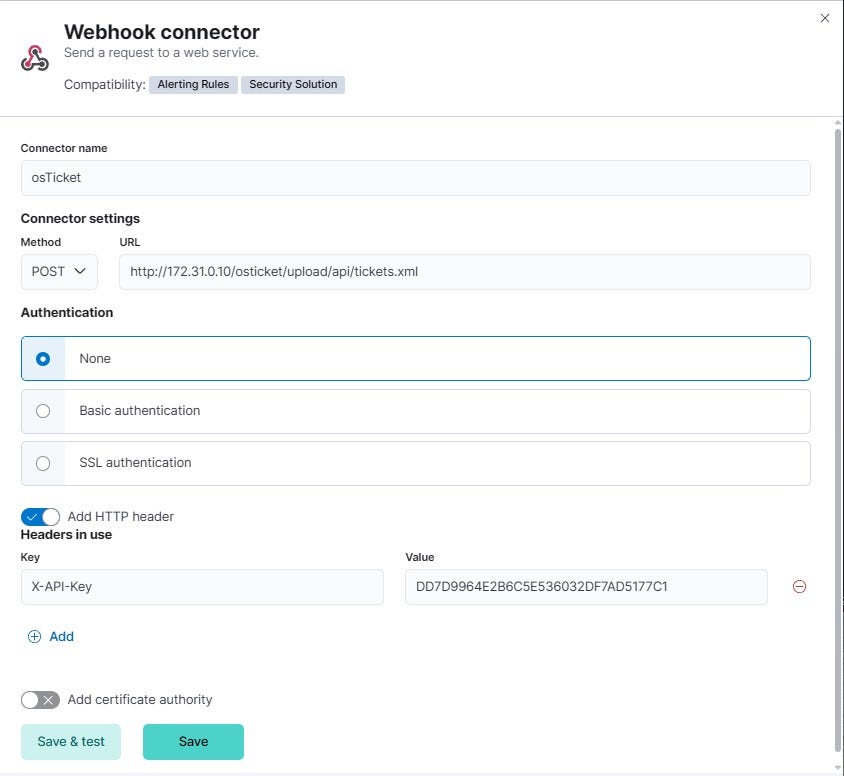Image resolution: width=844 pixels, height=776 pixels.
Task: Disable the Add HTTP header switch
Action: pos(40,517)
